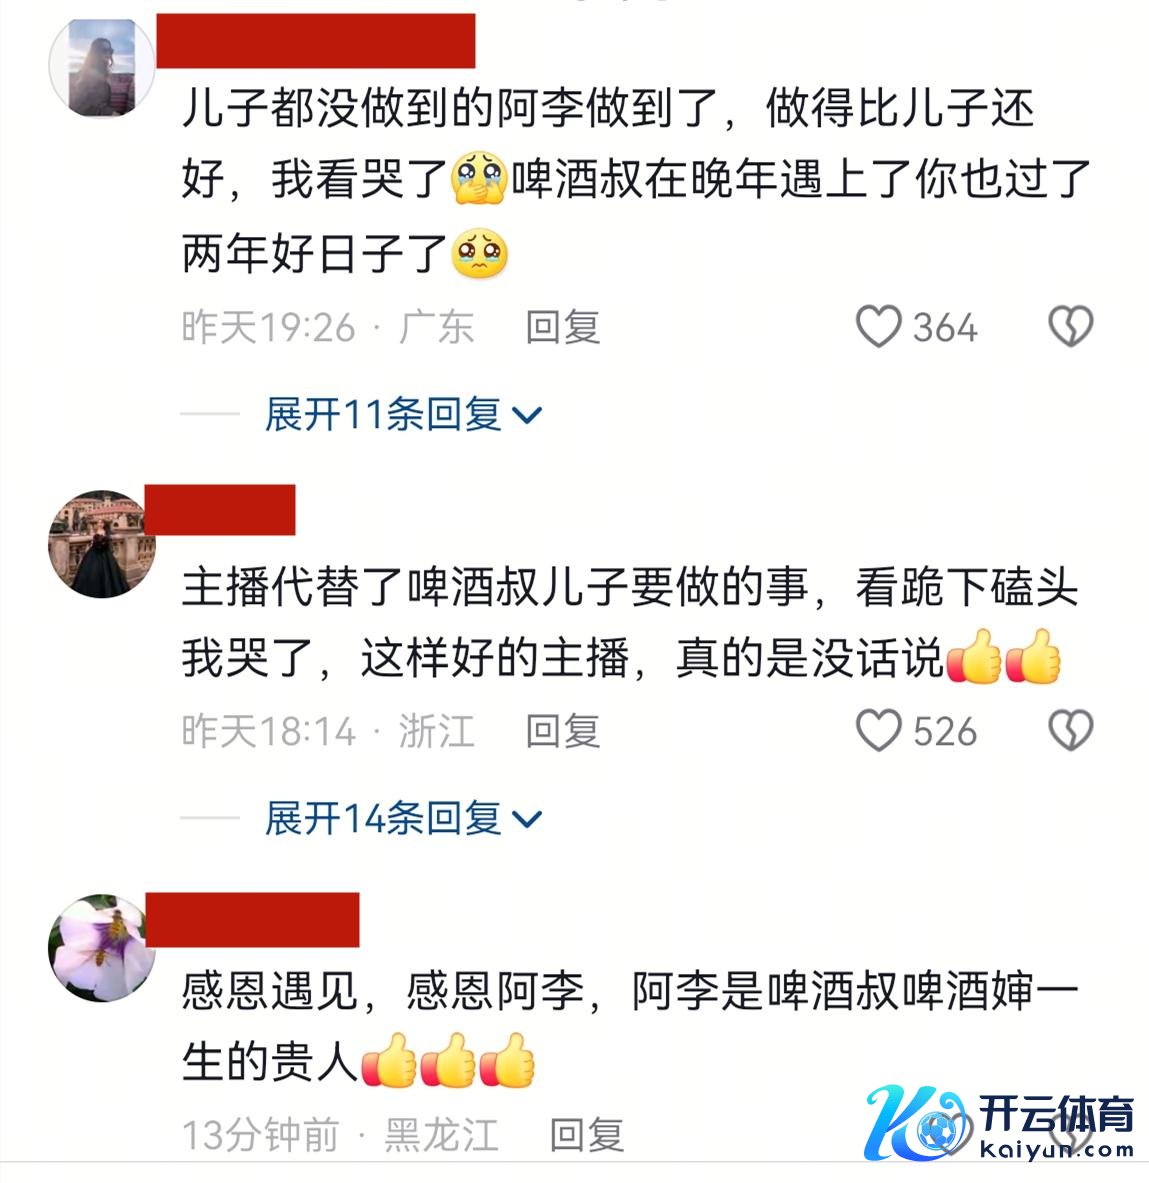1149x1183 pixels.
Task: Open the purple flower avatar profile
Action: [102, 948]
